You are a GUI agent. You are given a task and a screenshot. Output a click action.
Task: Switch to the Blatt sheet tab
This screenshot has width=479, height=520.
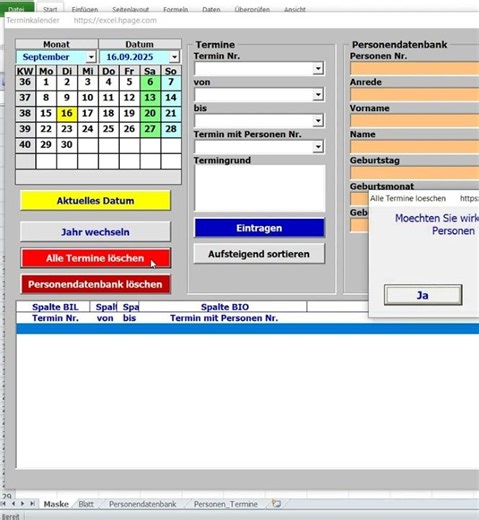86,504
